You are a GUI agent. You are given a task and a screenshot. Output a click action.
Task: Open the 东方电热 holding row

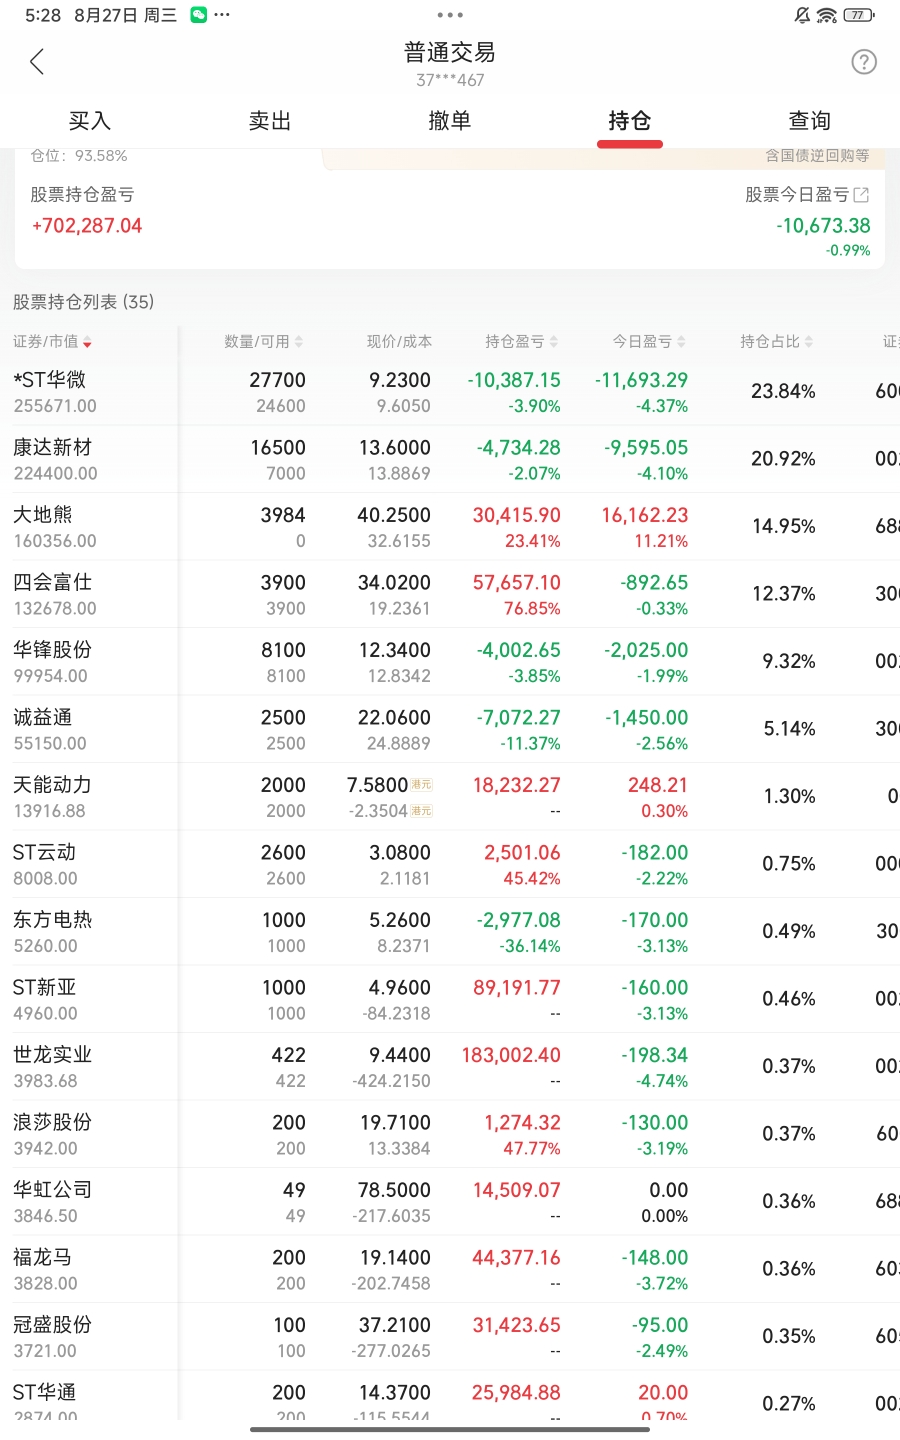[450, 932]
